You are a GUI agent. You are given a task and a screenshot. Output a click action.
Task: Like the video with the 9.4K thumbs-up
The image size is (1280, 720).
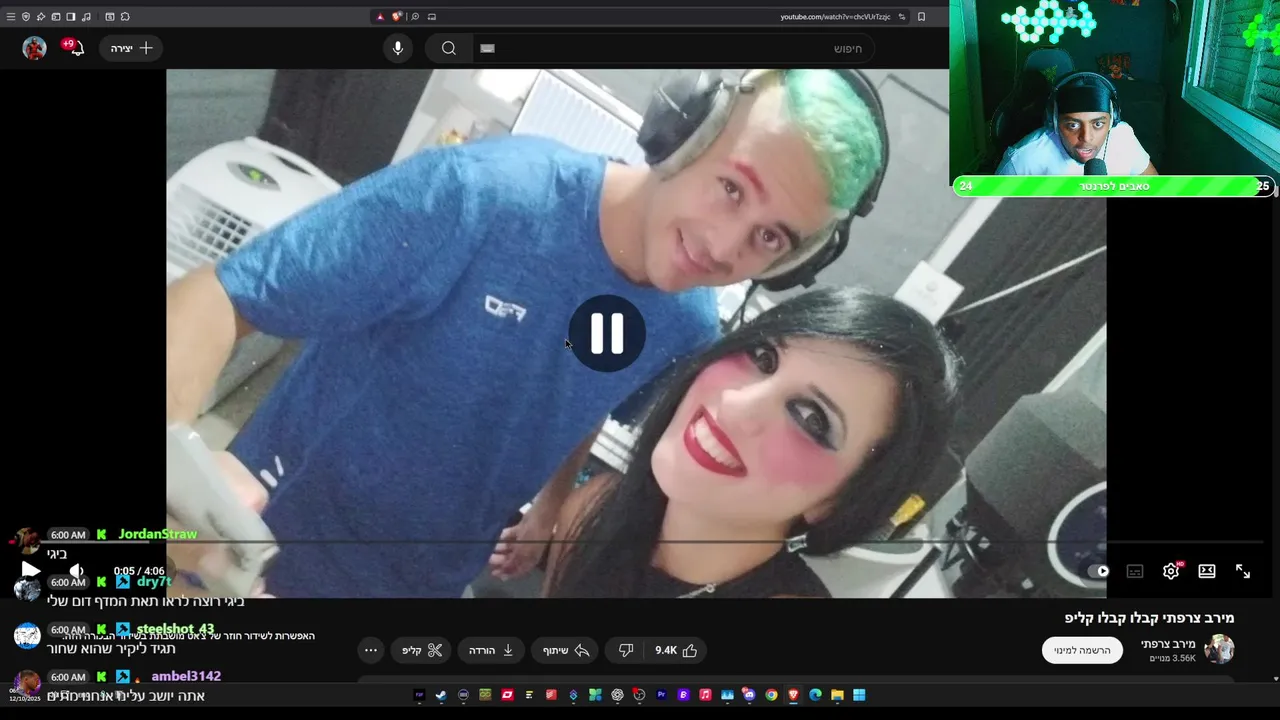pos(676,650)
